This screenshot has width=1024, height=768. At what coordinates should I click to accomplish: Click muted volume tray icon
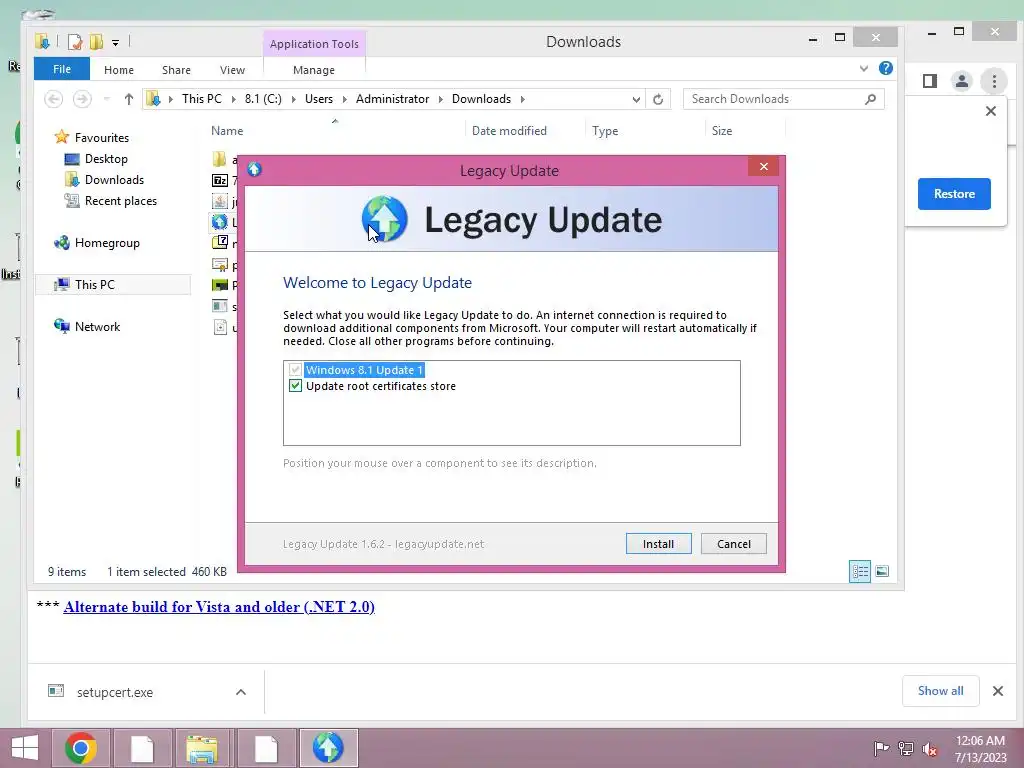(929, 749)
